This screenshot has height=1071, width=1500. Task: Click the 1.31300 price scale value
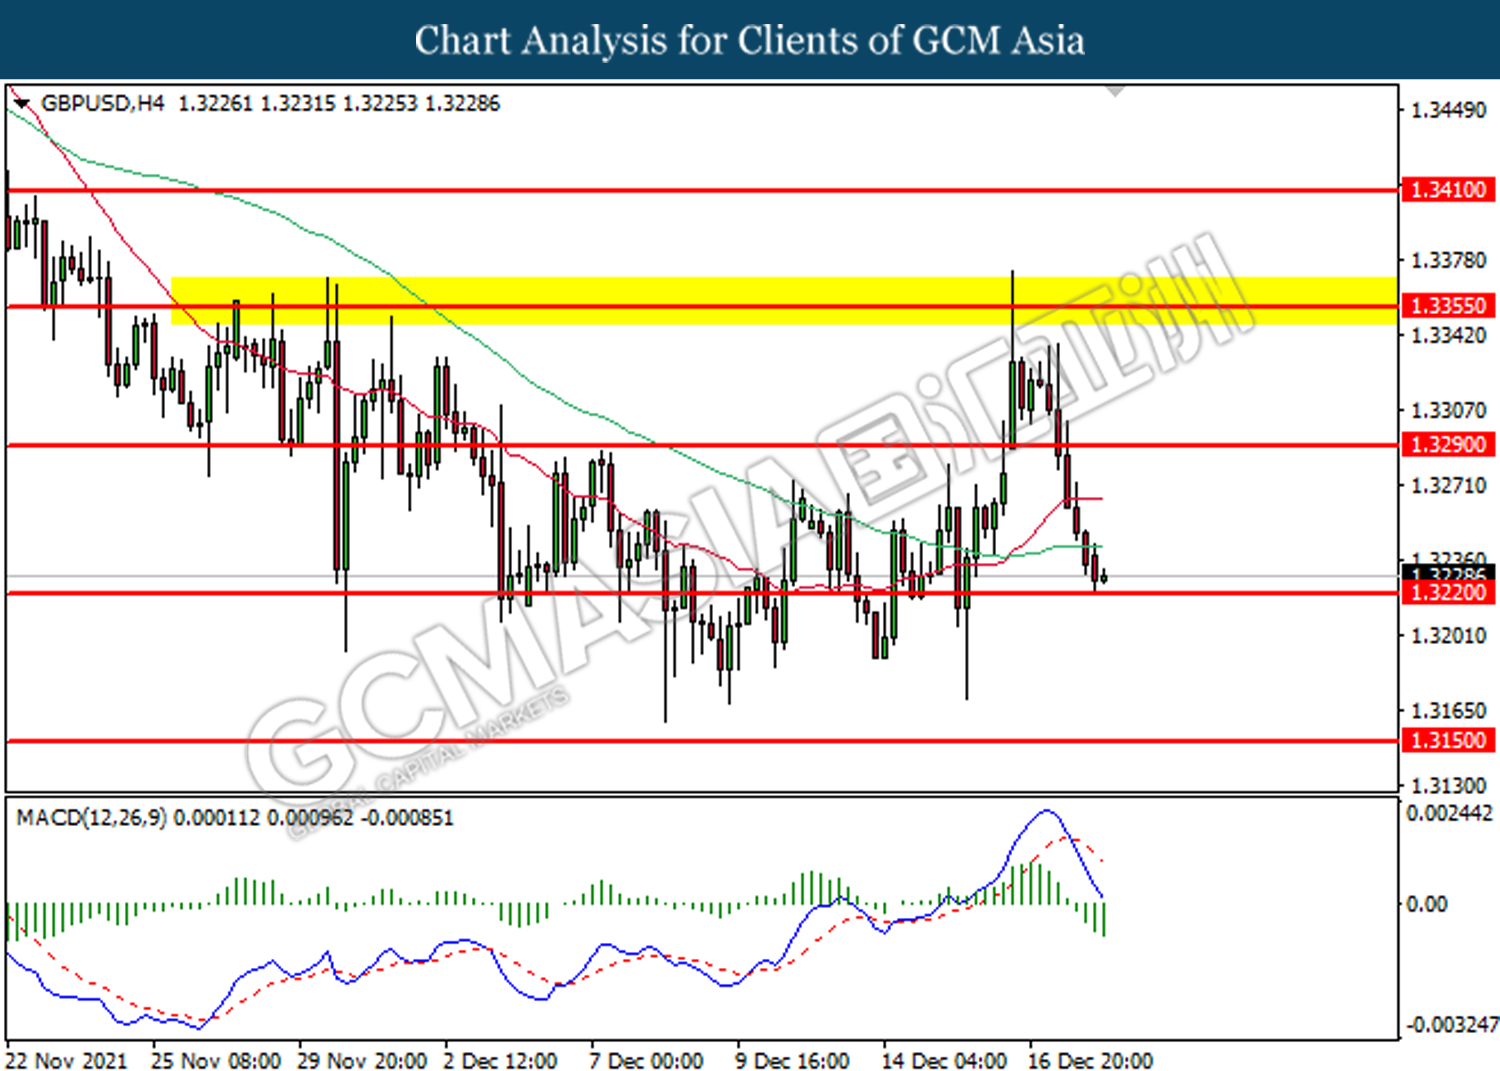1448,786
